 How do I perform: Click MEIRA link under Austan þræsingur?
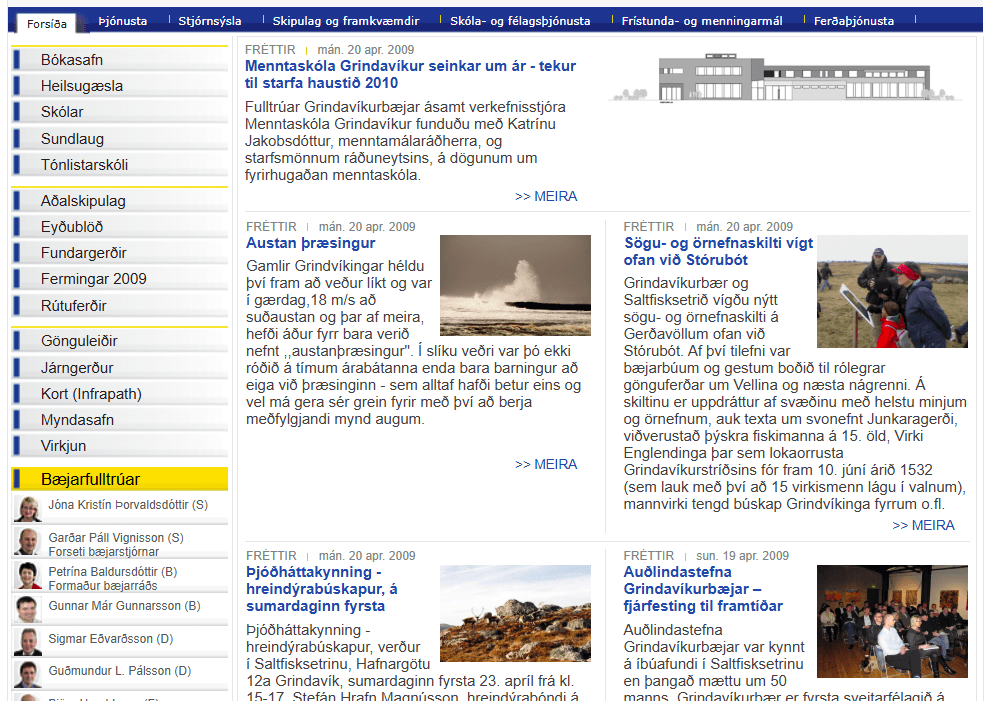tap(546, 464)
